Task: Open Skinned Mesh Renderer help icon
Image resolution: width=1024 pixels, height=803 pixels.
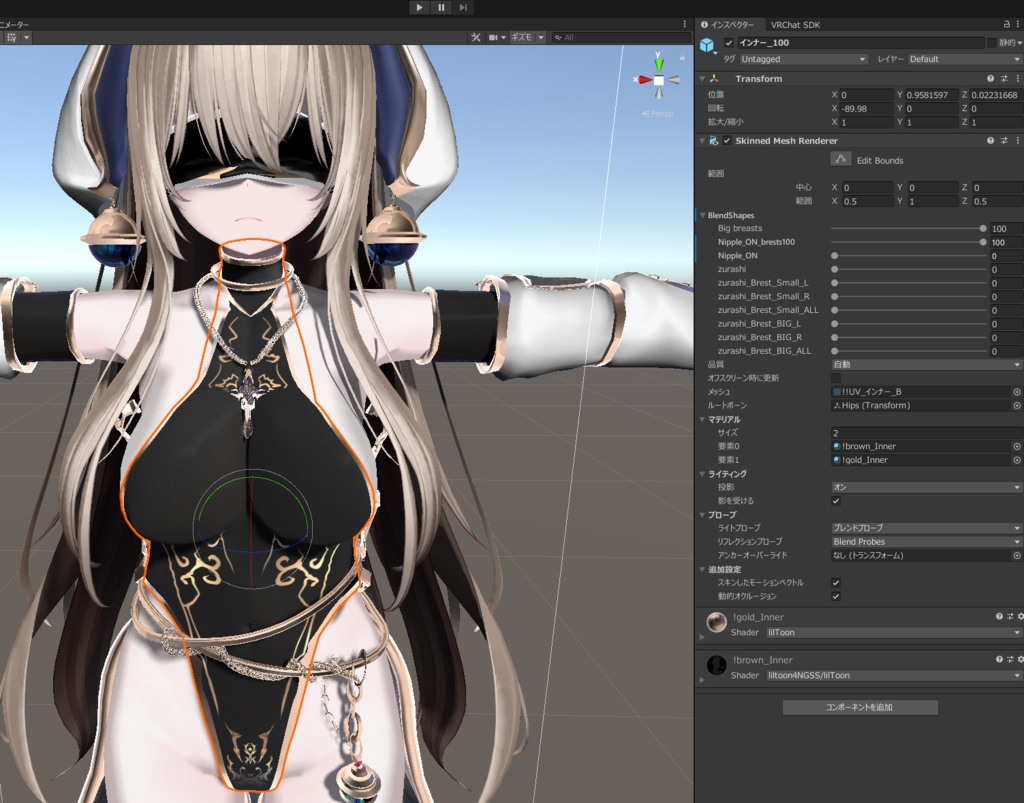Action: (x=991, y=140)
